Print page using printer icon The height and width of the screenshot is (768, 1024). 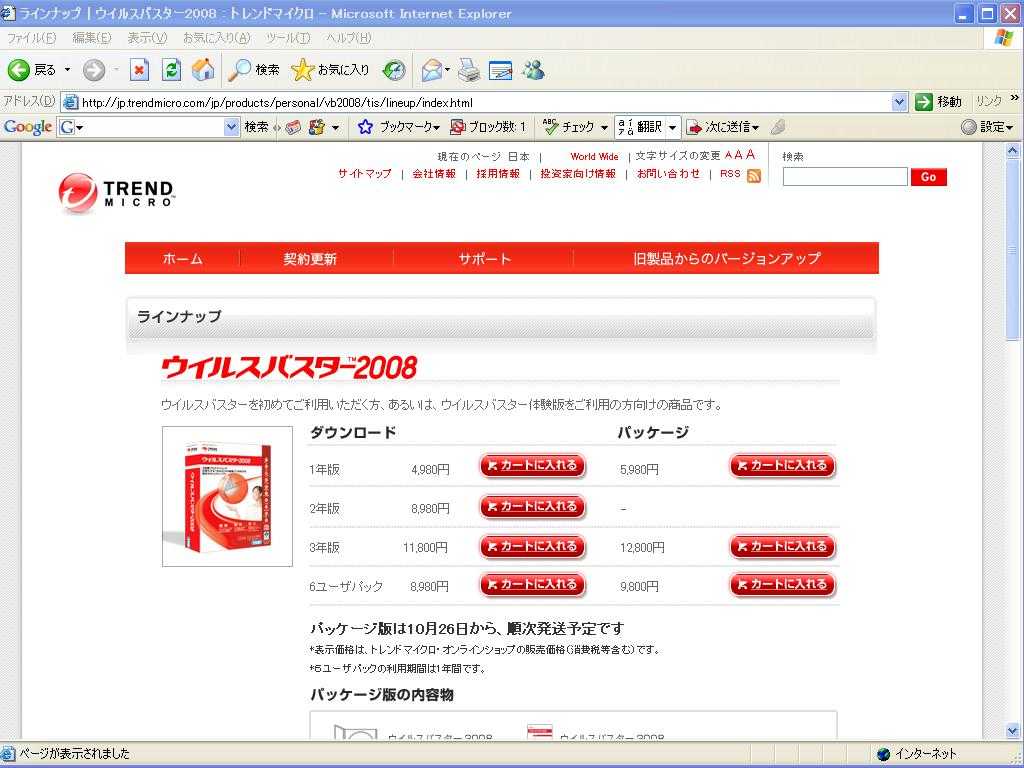coord(468,71)
